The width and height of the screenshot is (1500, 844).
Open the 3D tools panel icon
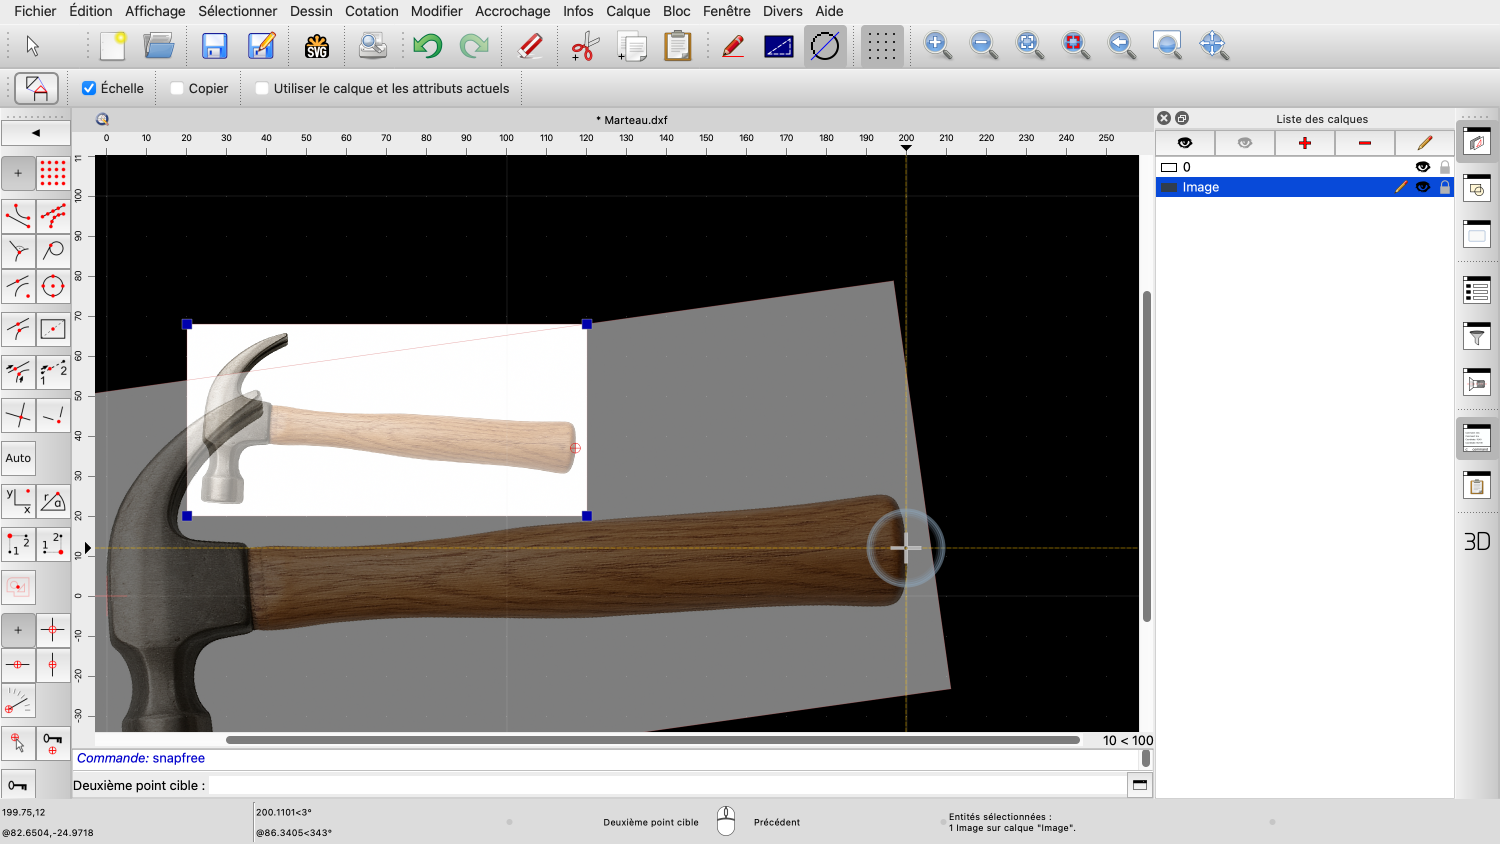tap(1477, 541)
